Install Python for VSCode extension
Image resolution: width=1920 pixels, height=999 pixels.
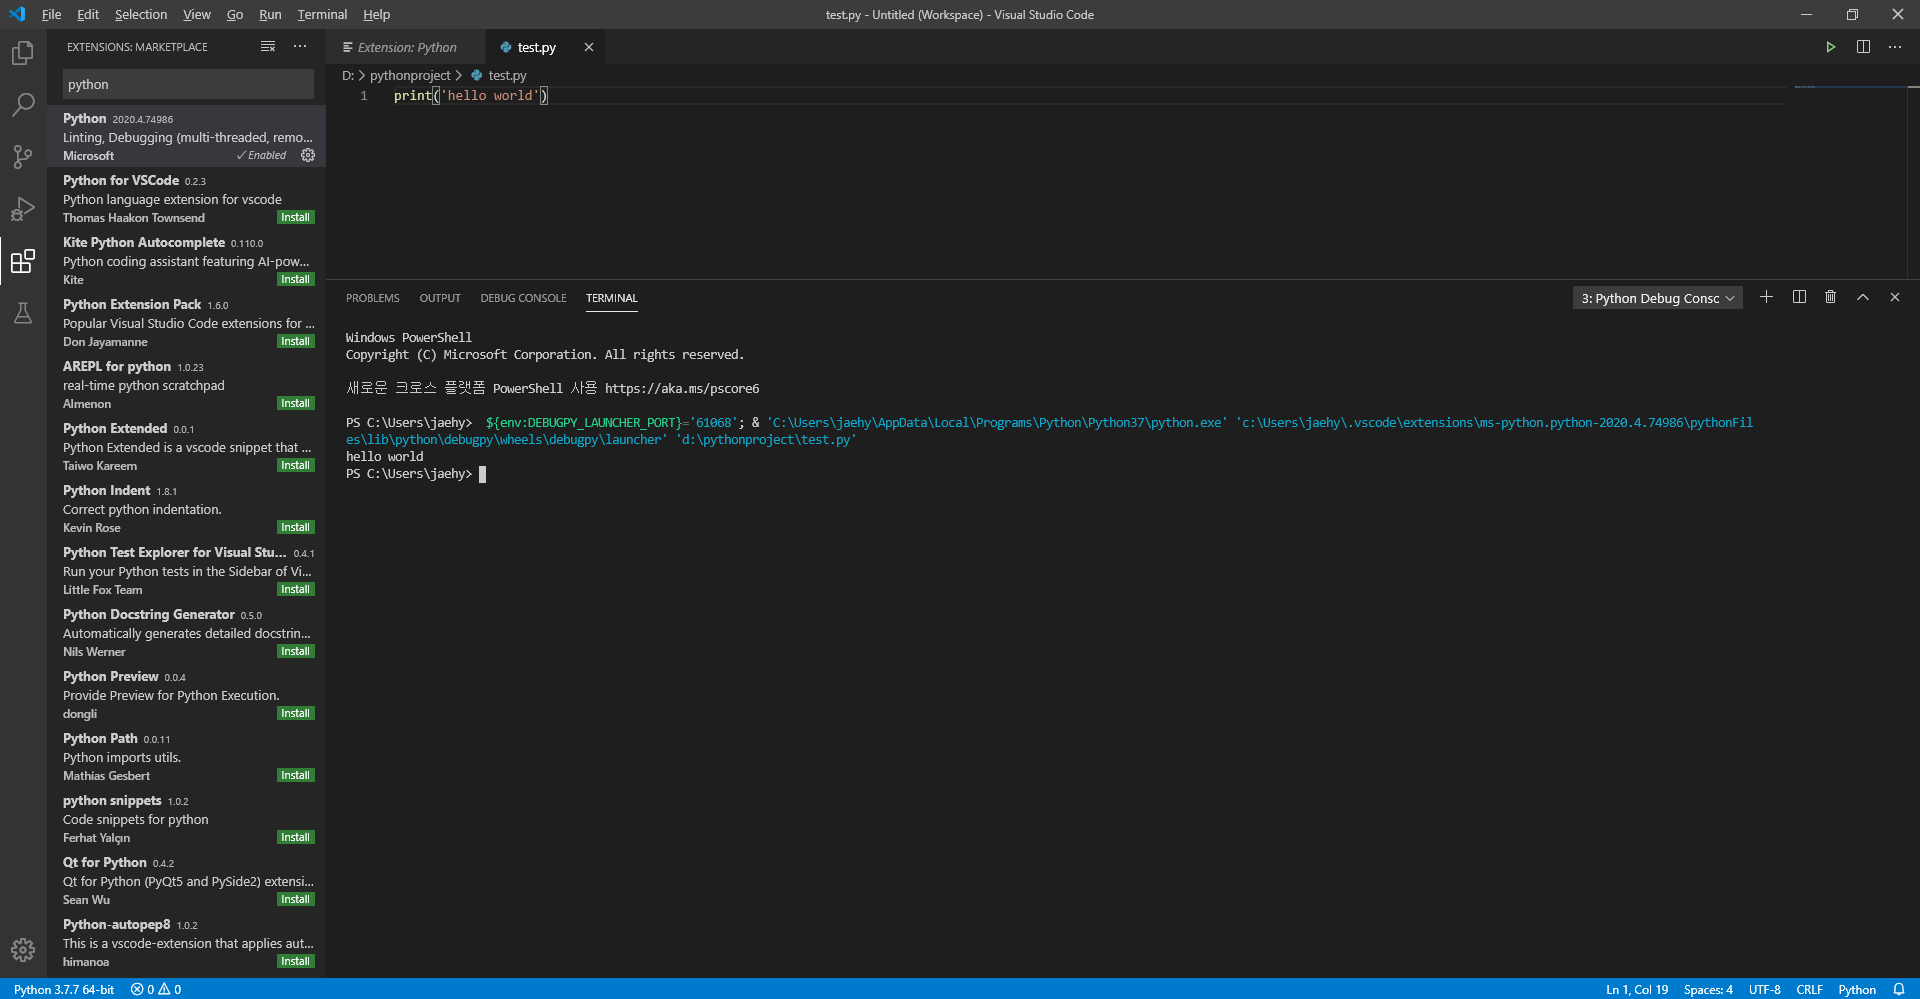295,217
